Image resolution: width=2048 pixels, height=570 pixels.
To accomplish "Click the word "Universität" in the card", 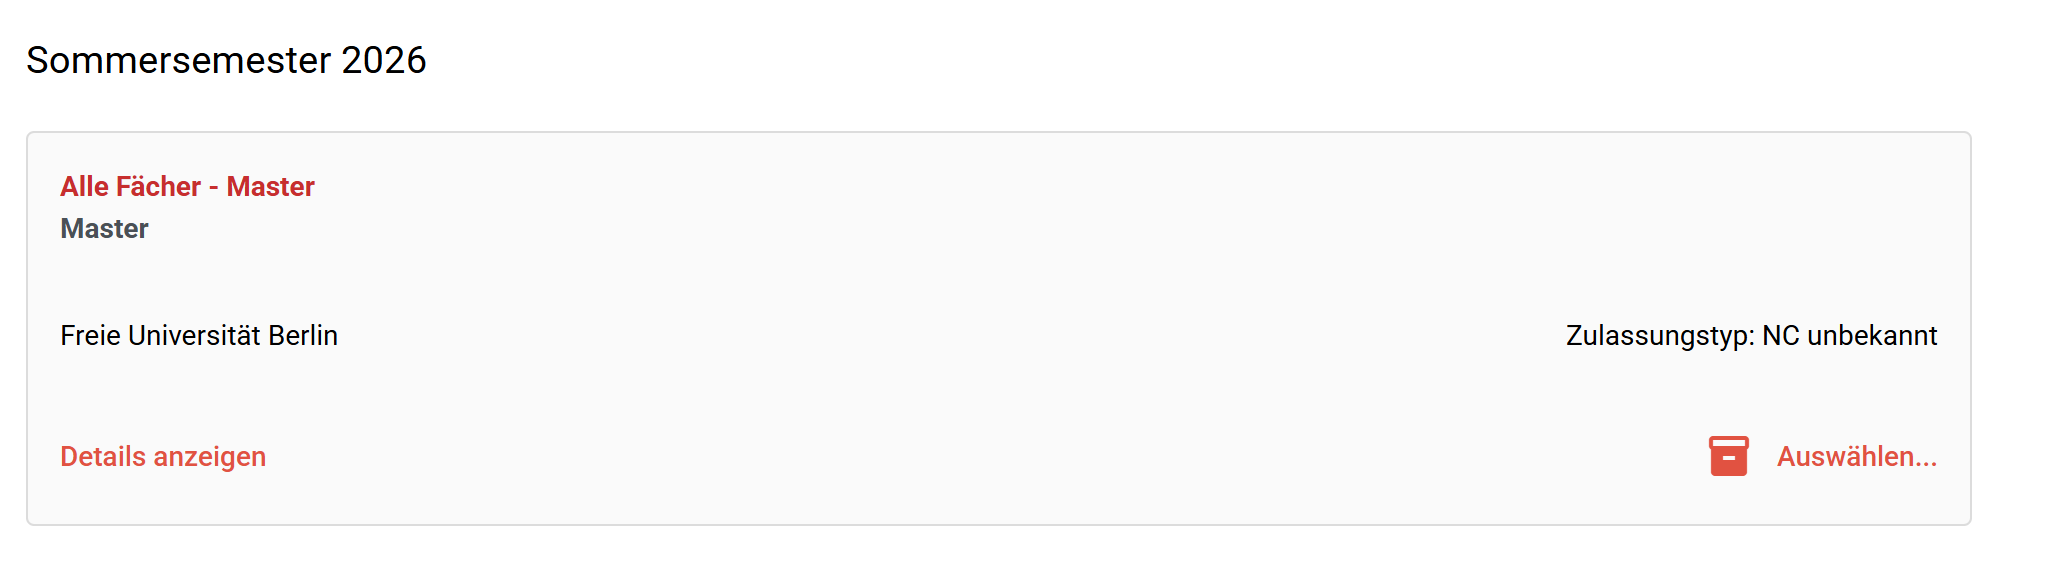I will [194, 336].
